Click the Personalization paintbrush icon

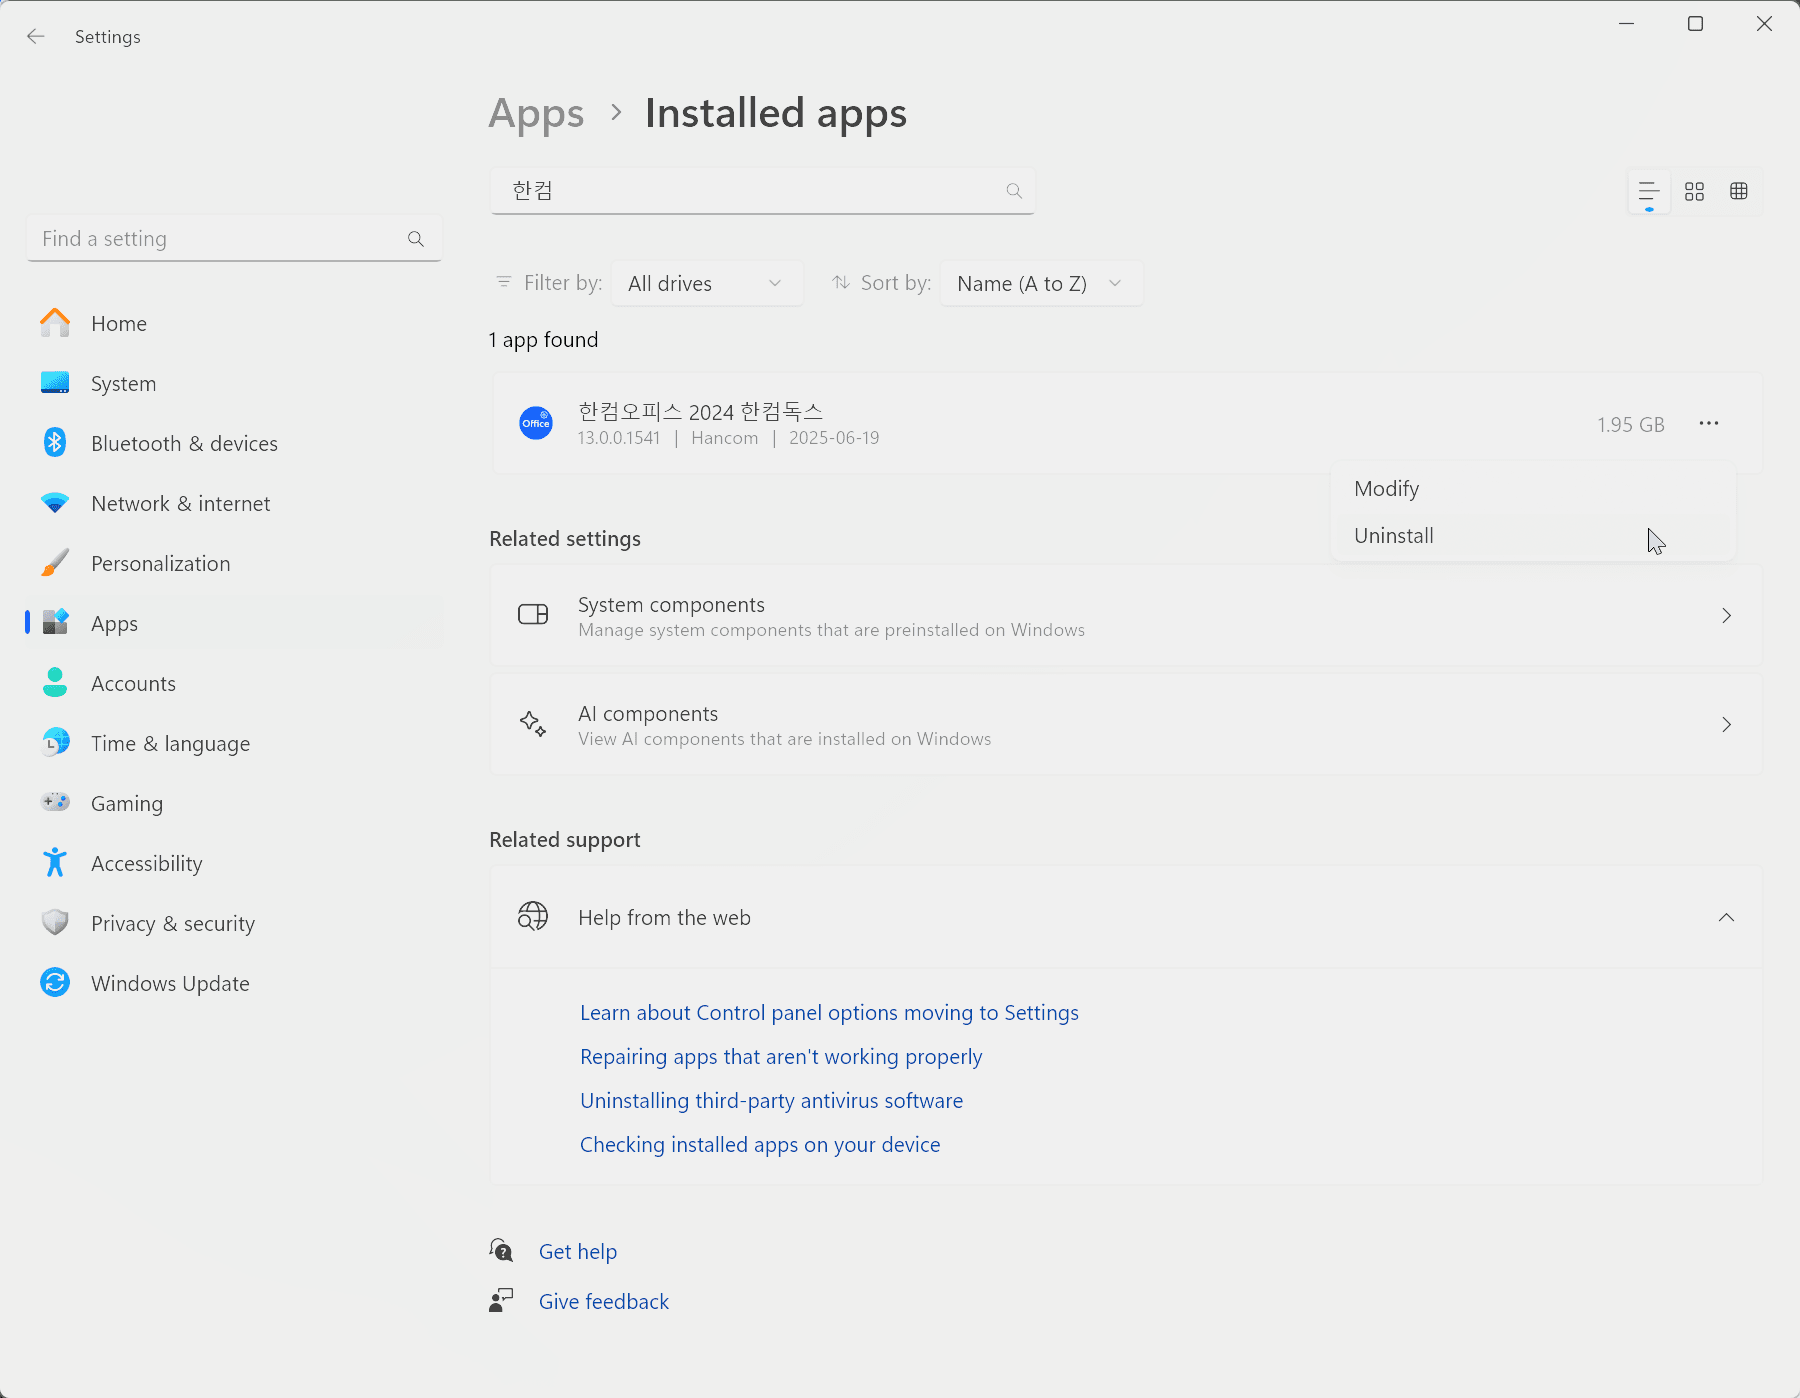(55, 563)
